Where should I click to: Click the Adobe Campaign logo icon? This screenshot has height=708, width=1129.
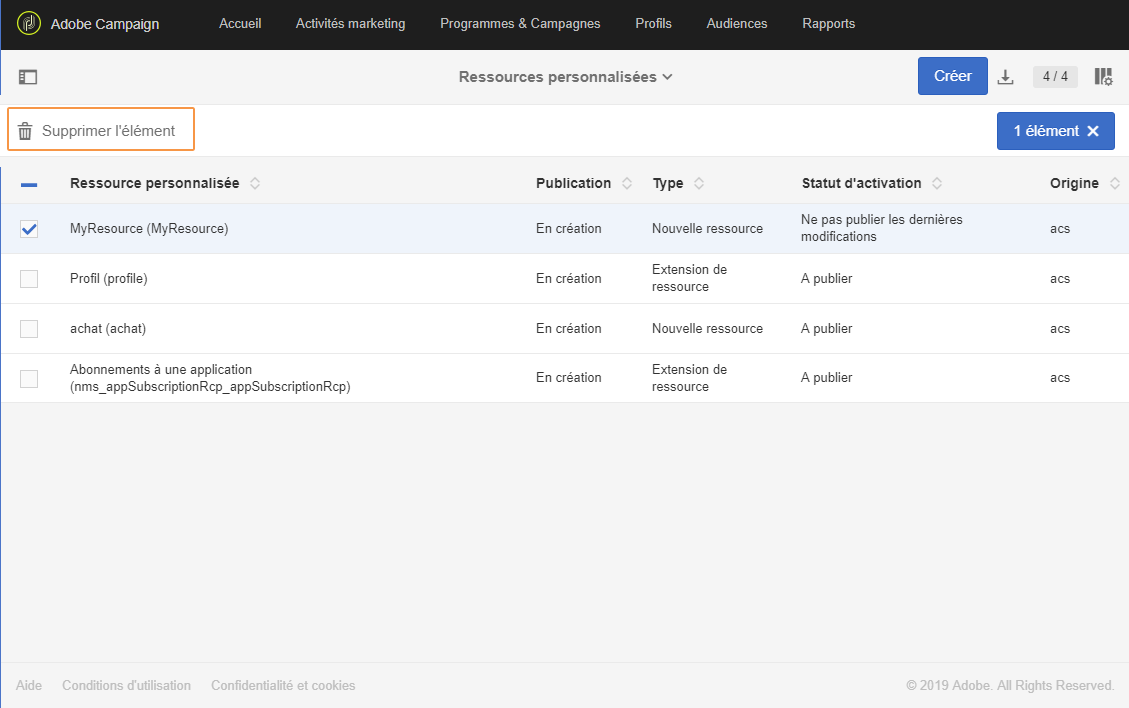28,24
